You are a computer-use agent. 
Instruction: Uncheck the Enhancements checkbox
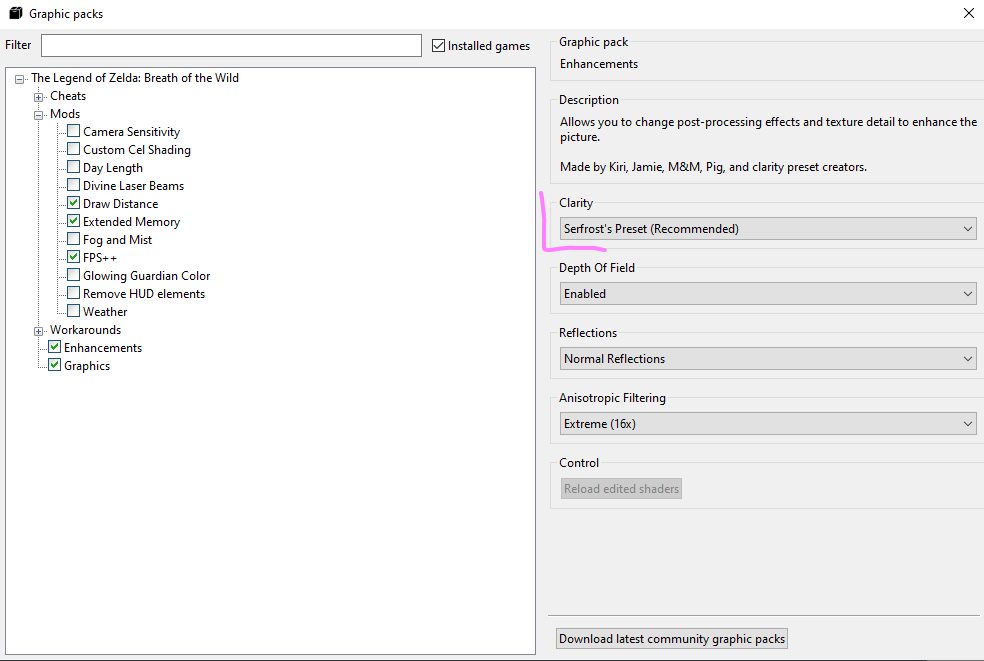pyautogui.click(x=55, y=347)
